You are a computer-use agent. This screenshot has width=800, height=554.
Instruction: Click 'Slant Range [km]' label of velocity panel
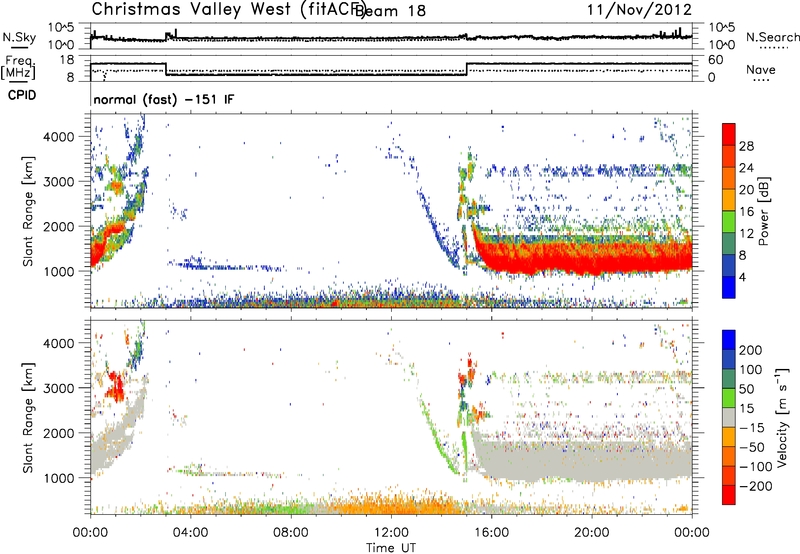point(28,417)
